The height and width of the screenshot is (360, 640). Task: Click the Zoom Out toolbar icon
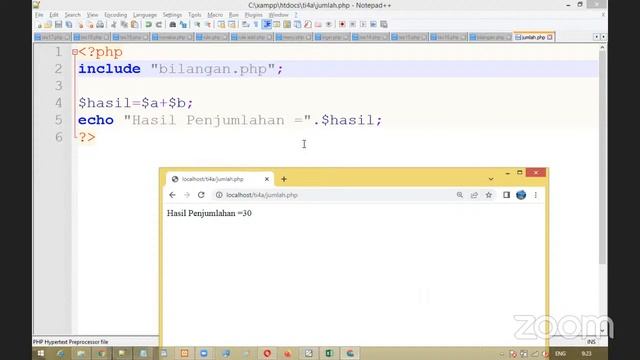point(208,25)
